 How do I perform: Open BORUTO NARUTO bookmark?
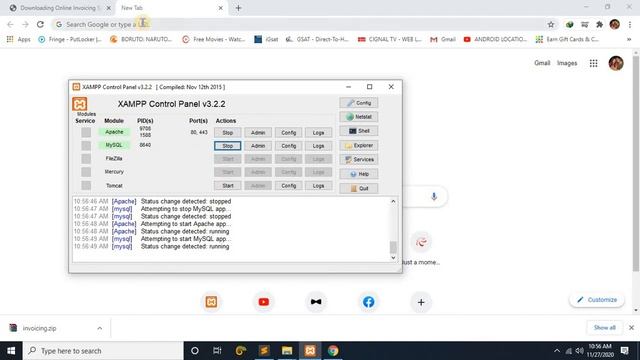[141, 39]
